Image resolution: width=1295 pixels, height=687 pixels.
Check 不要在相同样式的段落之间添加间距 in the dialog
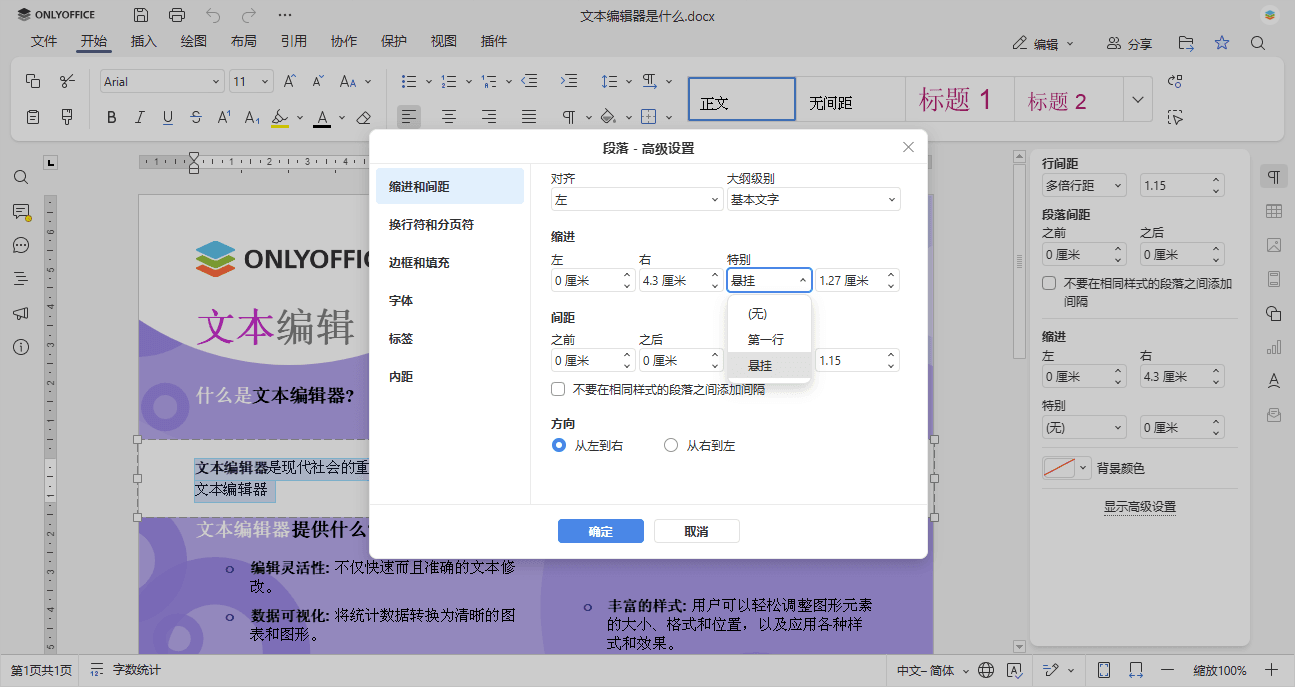click(557, 389)
